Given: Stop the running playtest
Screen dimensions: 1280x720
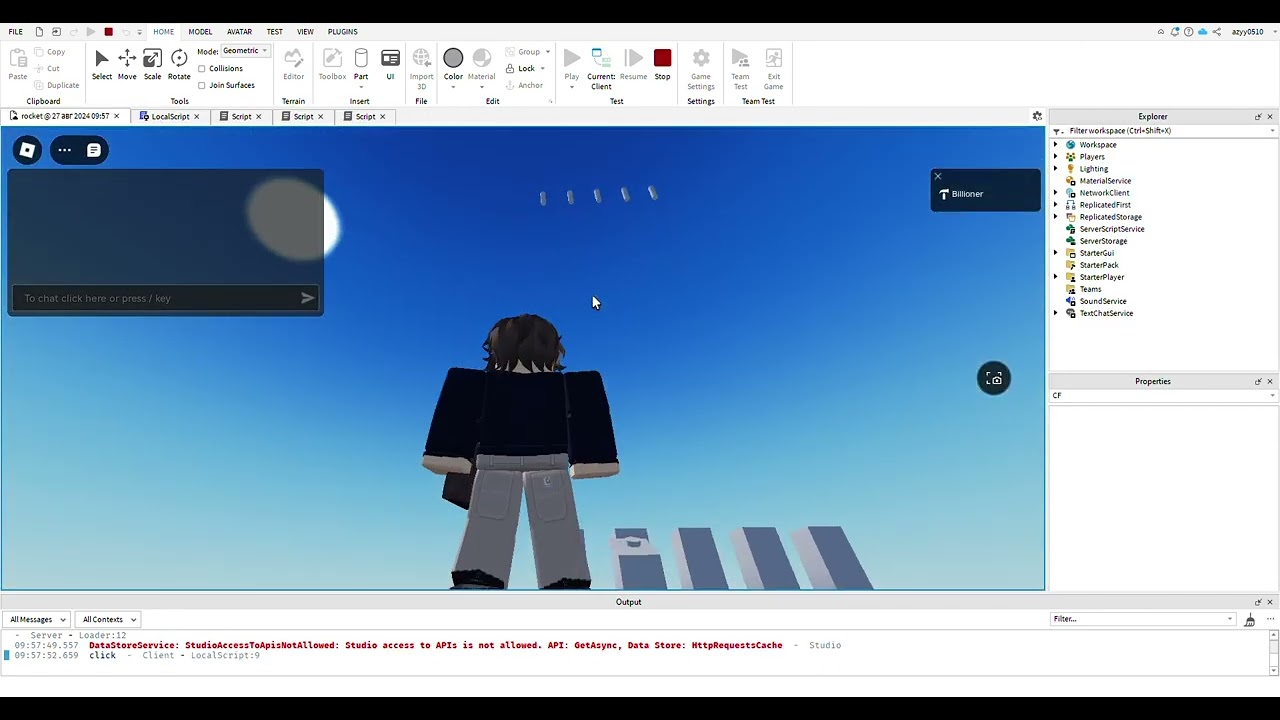Looking at the screenshot, I should pos(662,65).
